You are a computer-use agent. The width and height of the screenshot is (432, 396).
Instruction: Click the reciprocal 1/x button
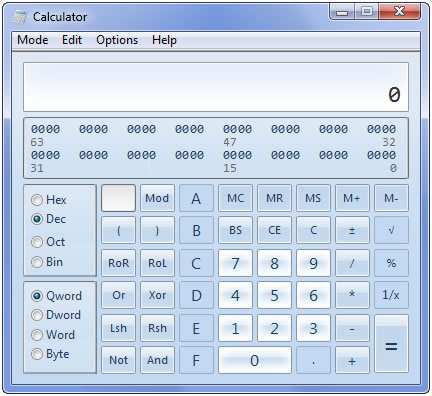391,295
